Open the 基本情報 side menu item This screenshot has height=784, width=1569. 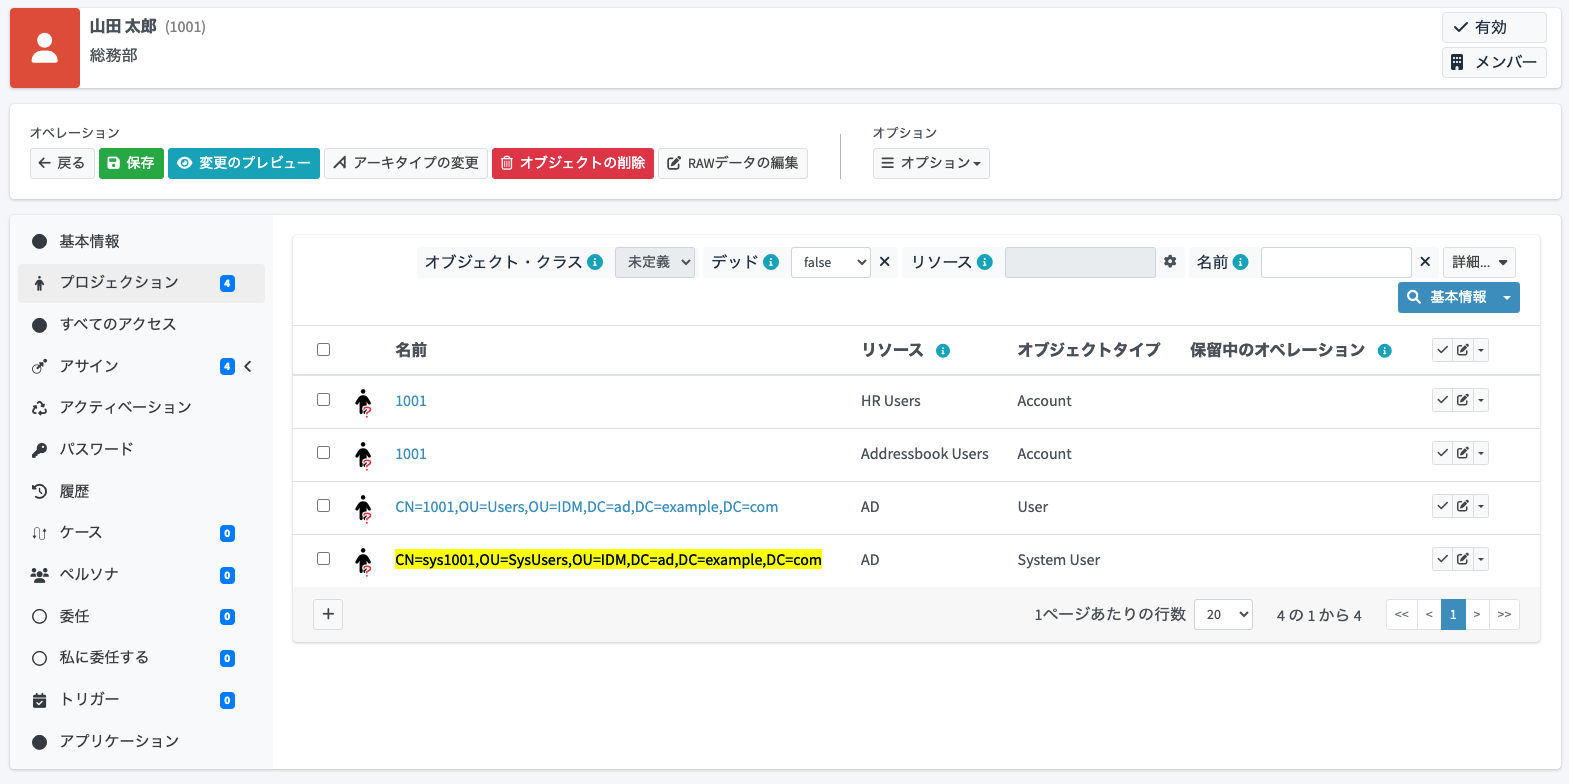tap(141, 241)
